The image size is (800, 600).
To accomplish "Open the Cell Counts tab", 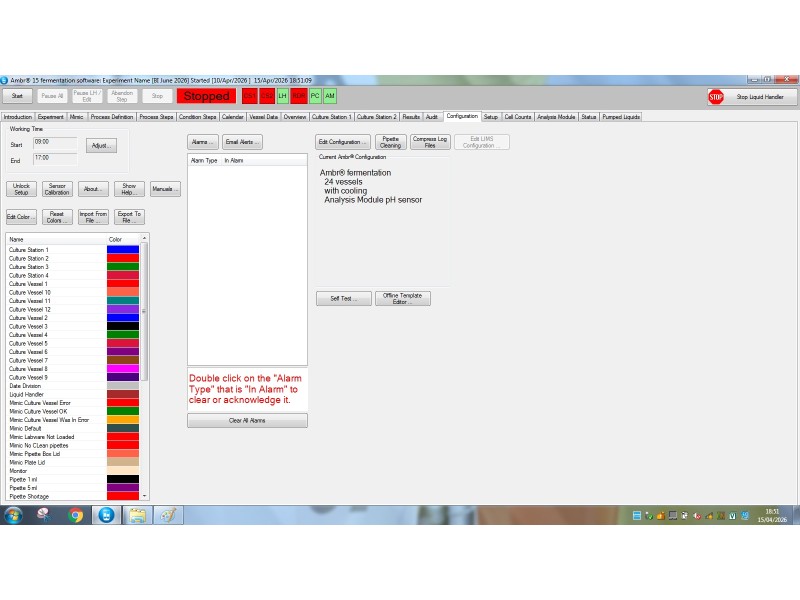I will (x=518, y=117).
